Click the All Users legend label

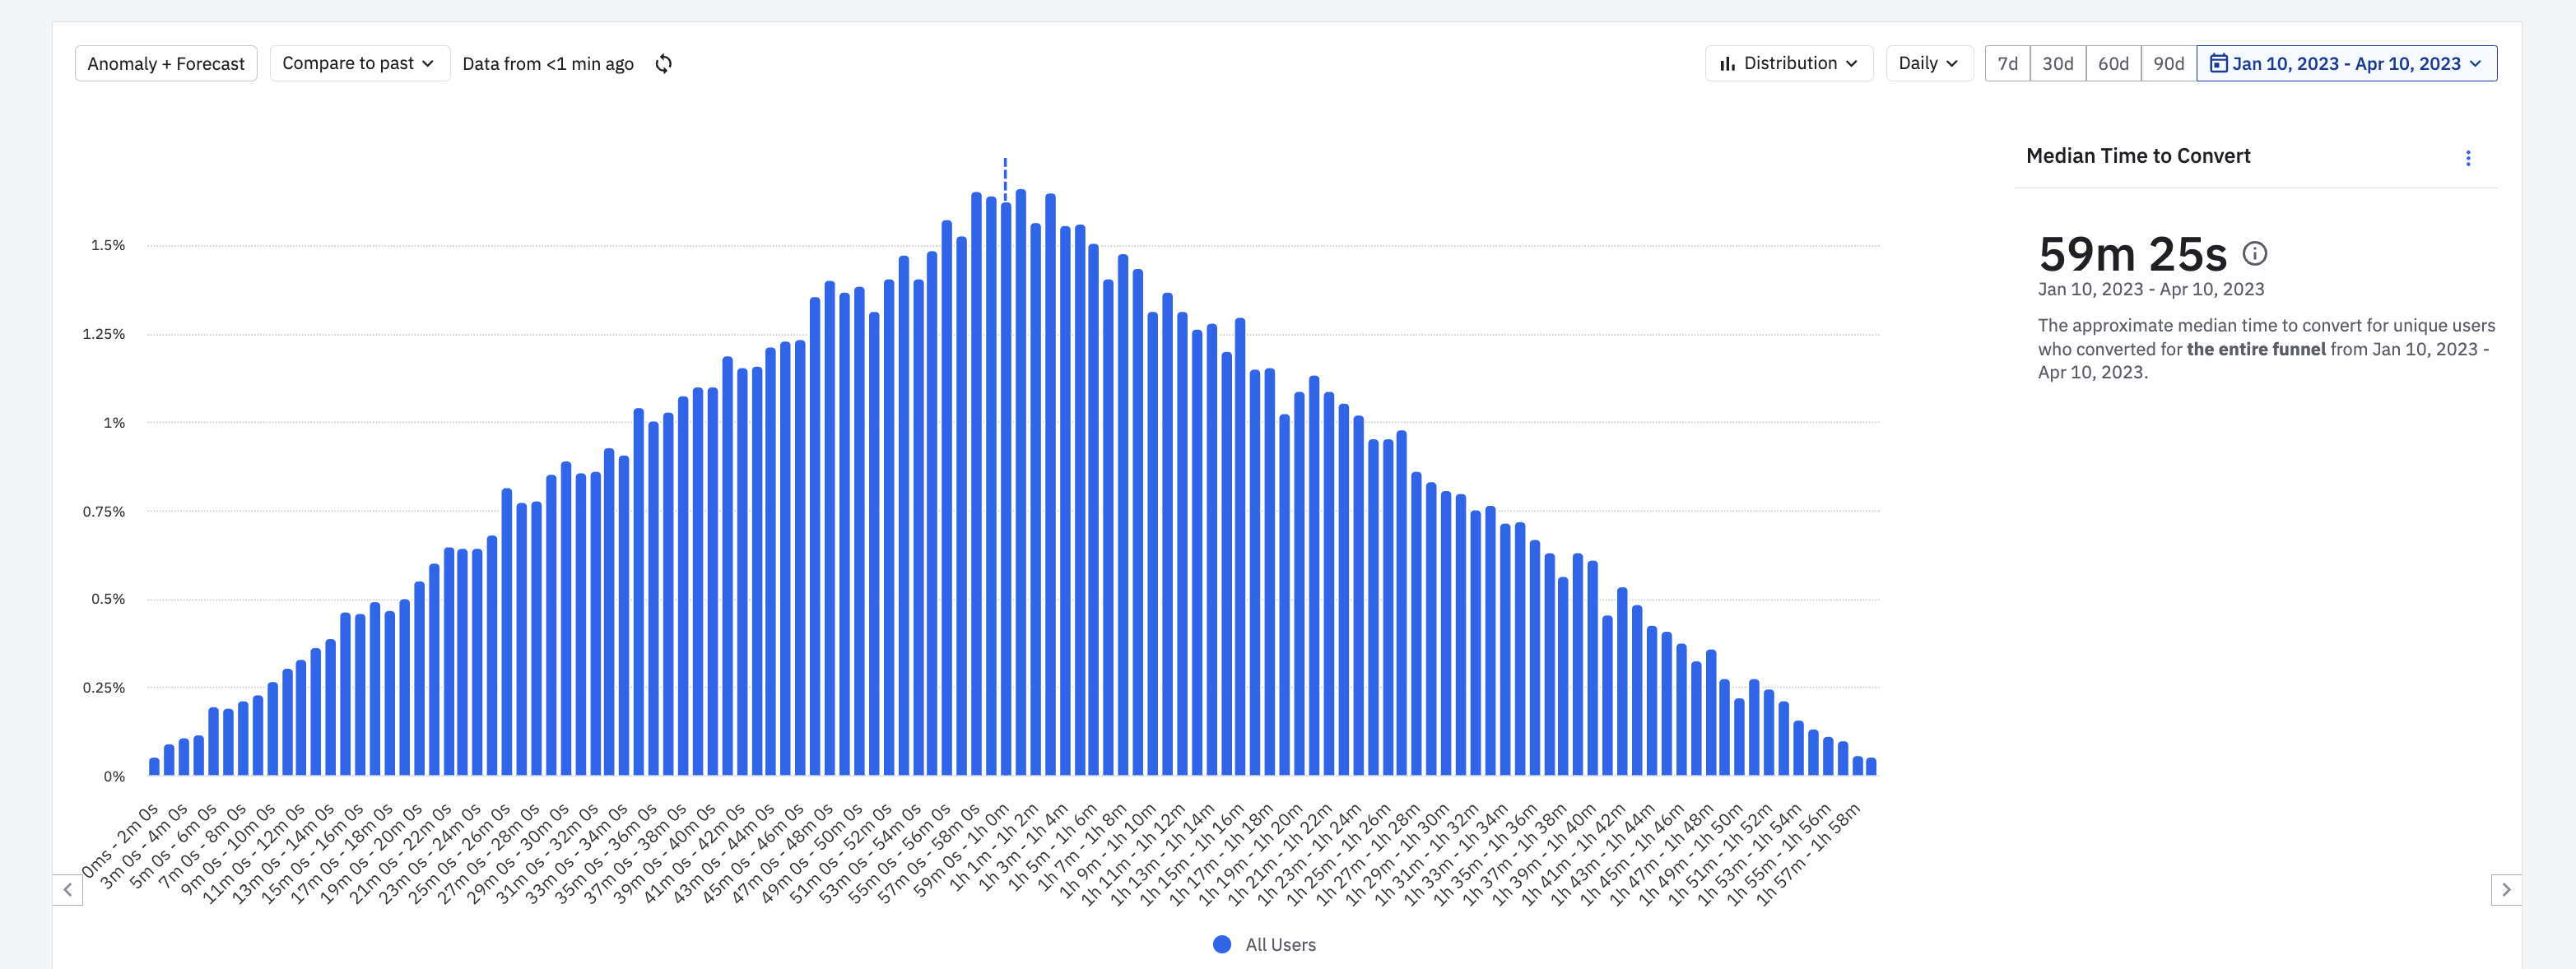click(1280, 944)
